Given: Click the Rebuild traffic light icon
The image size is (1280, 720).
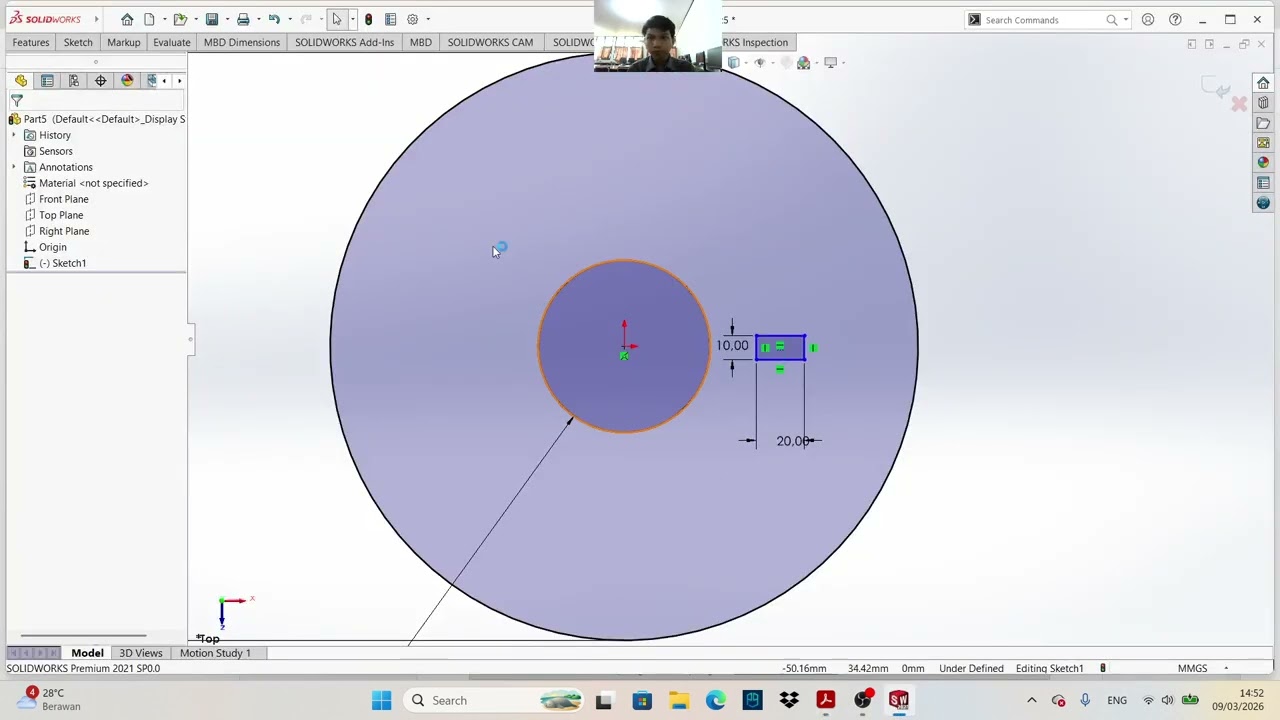Looking at the screenshot, I should 368,19.
